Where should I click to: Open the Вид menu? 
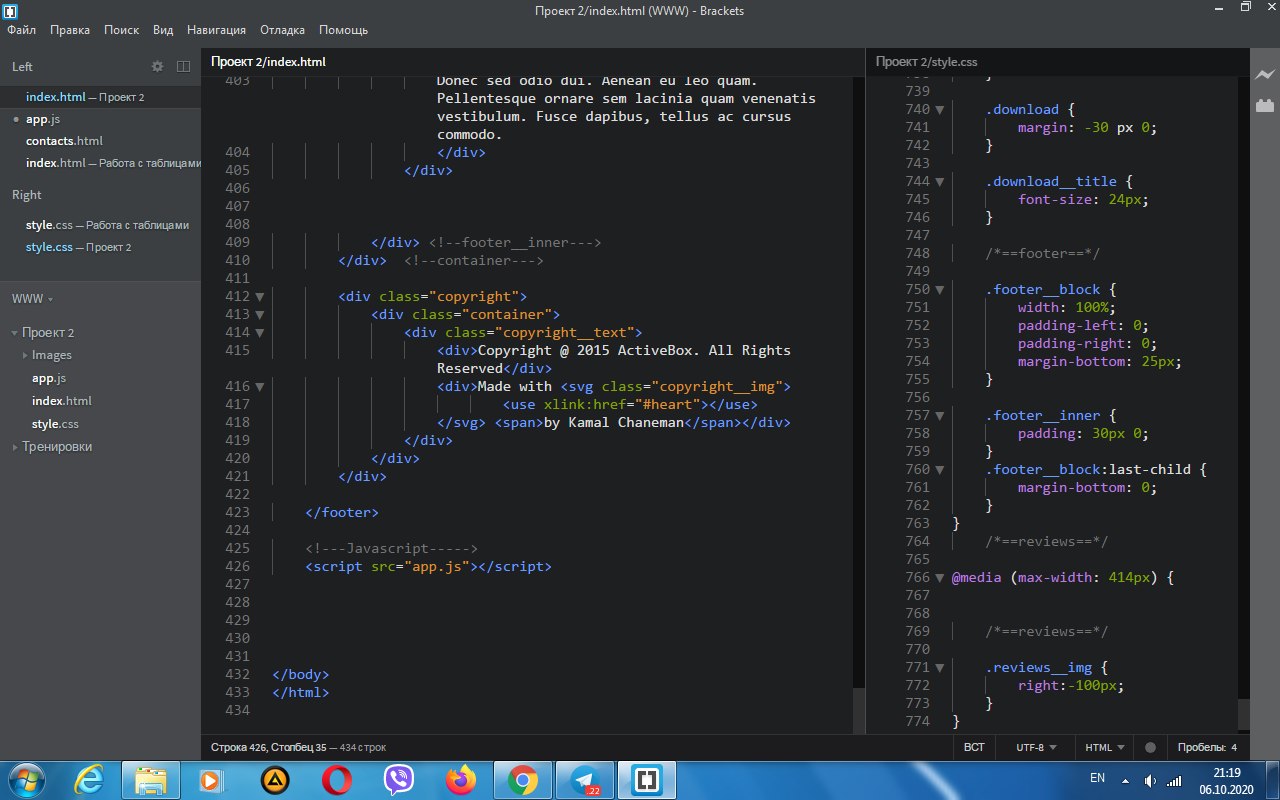click(x=163, y=30)
